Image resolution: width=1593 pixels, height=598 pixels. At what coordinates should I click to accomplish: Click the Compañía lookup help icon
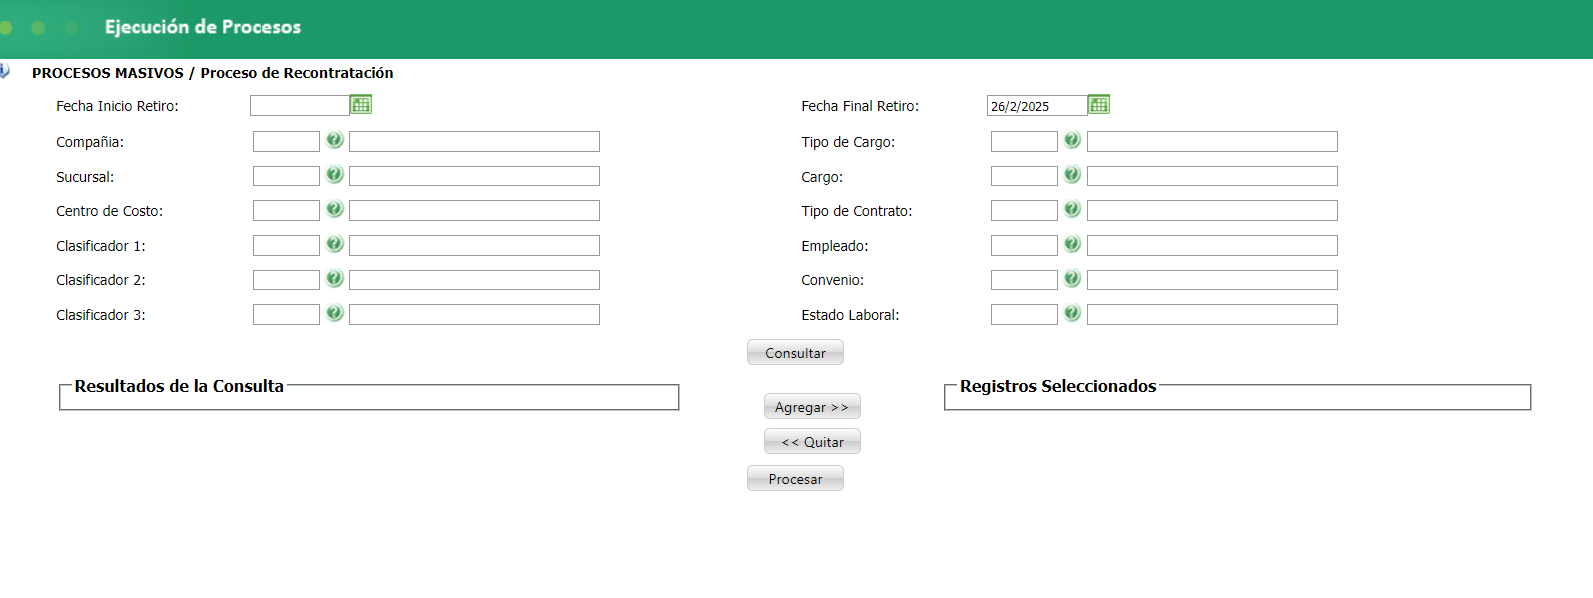point(335,141)
